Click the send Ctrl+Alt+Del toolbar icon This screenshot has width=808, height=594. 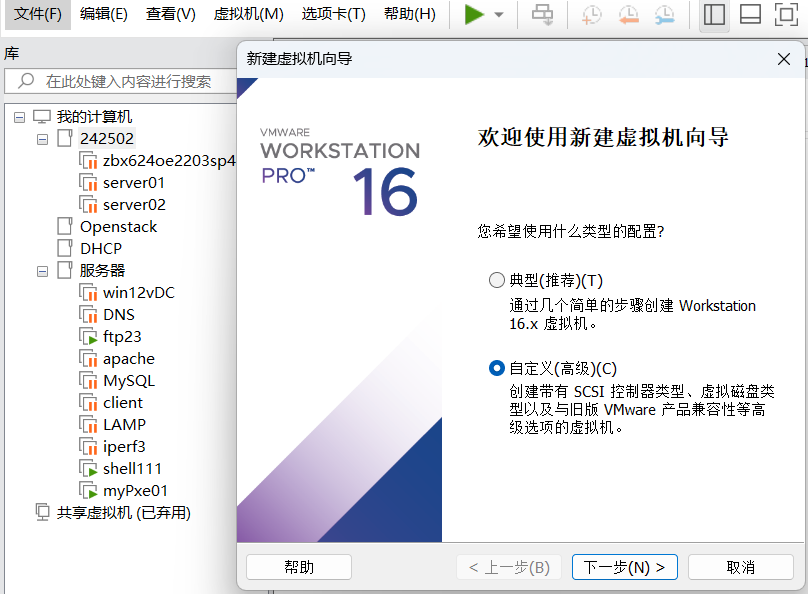[543, 14]
